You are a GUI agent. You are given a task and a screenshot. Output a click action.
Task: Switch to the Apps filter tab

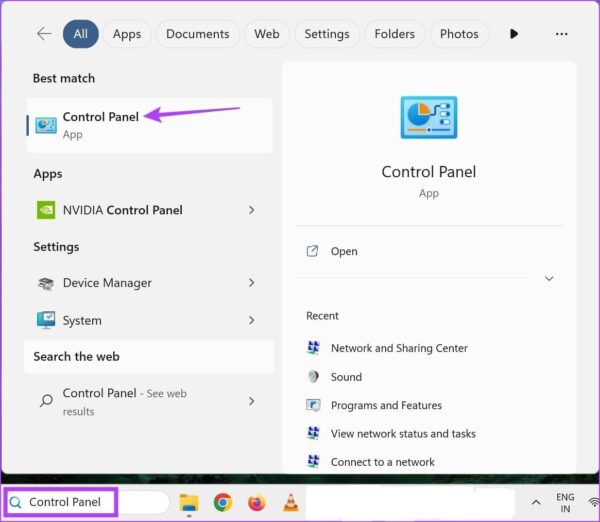(127, 34)
